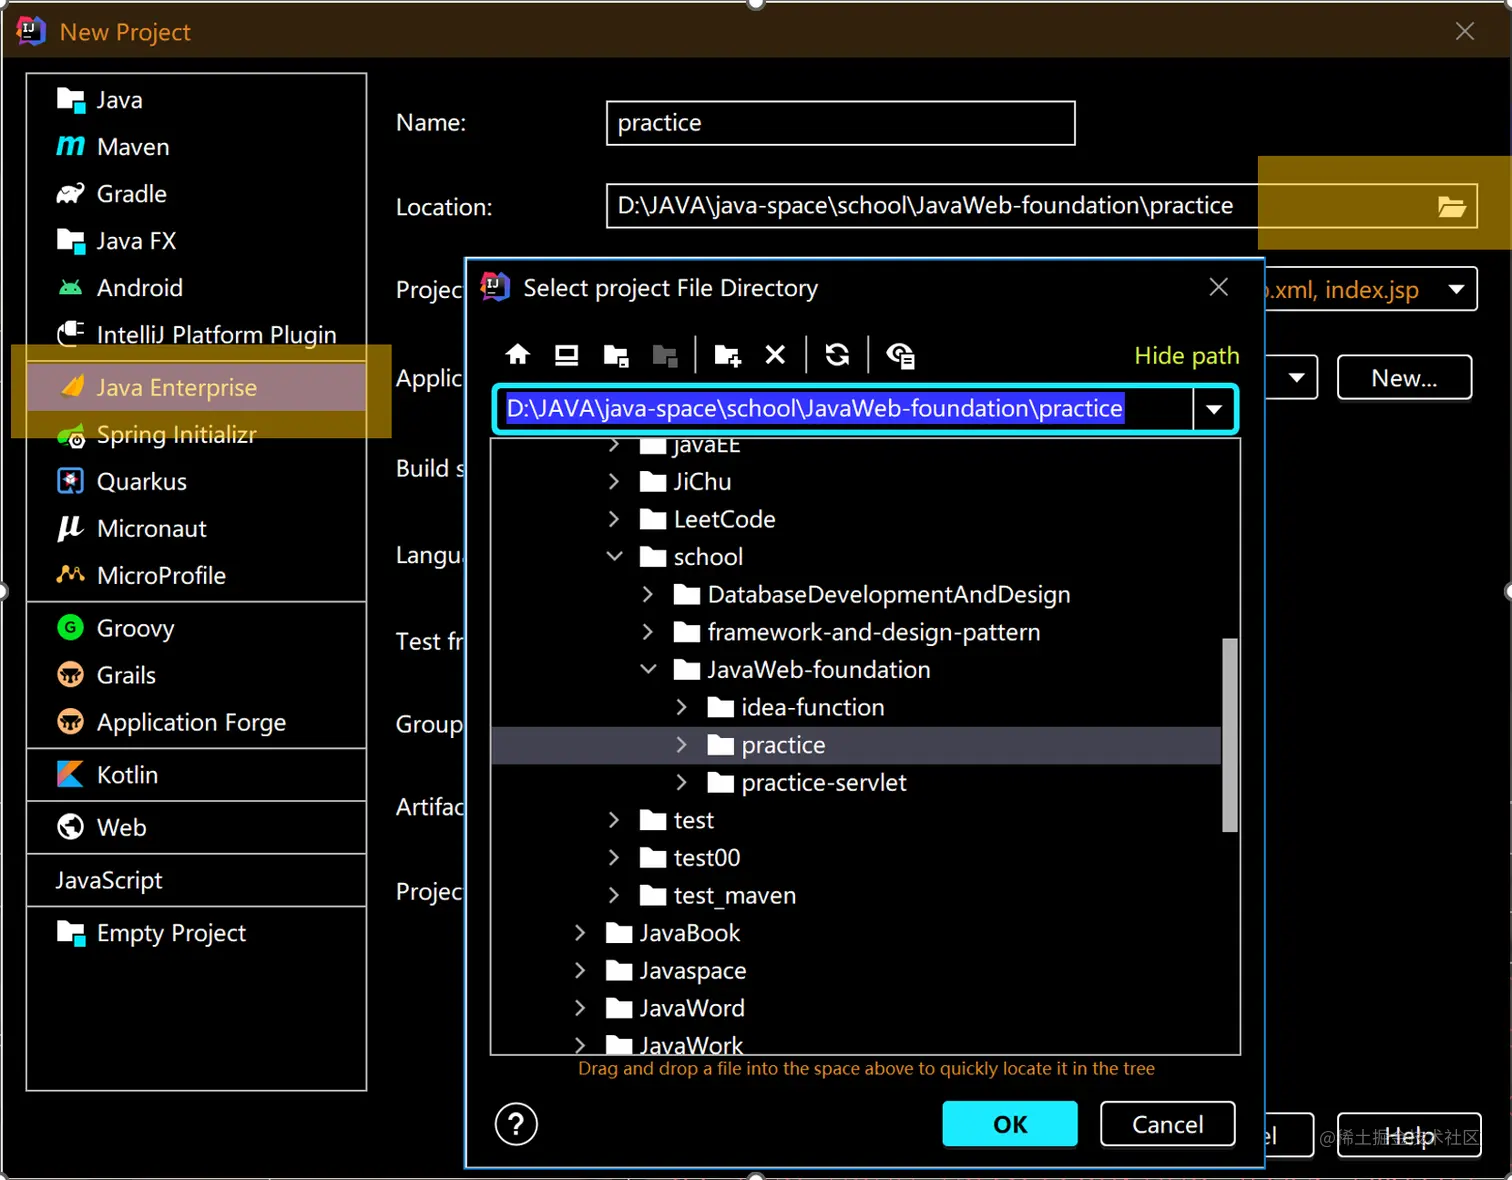Click the Help button in New Project
Viewport: 1512px width, 1180px height.
(x=1409, y=1136)
